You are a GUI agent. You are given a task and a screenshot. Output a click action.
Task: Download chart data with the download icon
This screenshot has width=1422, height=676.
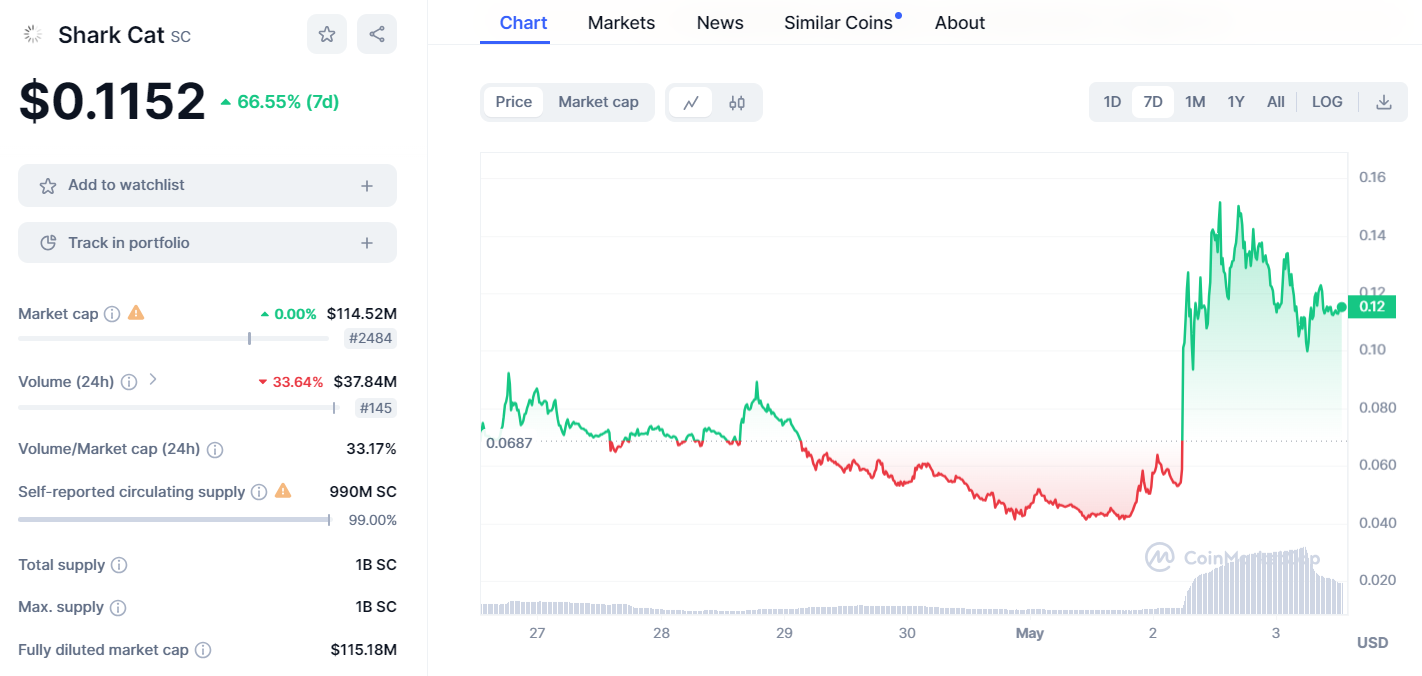pyautogui.click(x=1384, y=102)
